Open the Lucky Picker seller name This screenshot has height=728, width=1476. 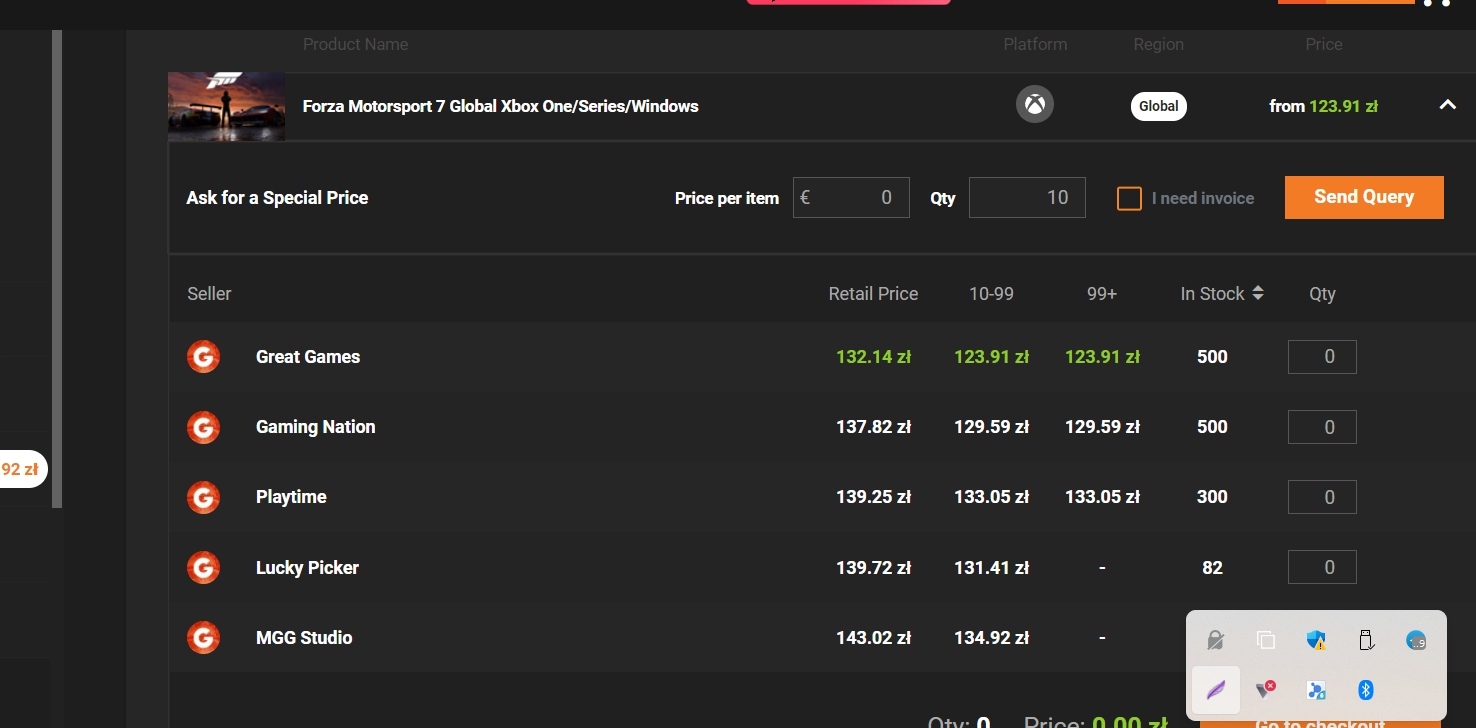[x=307, y=568]
